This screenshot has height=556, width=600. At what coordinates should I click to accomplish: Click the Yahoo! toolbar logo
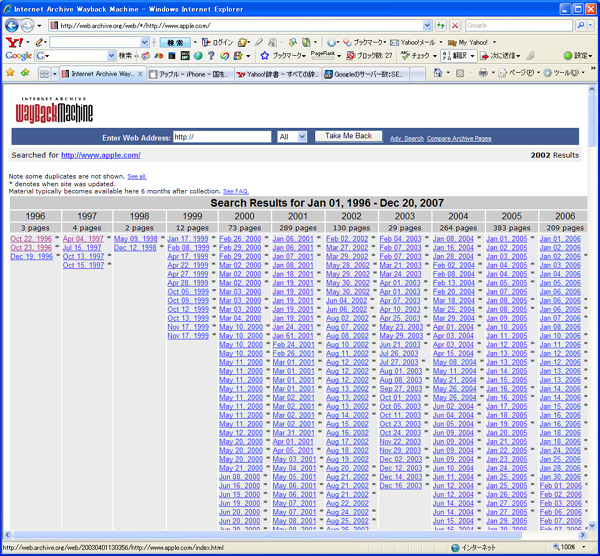point(16,43)
